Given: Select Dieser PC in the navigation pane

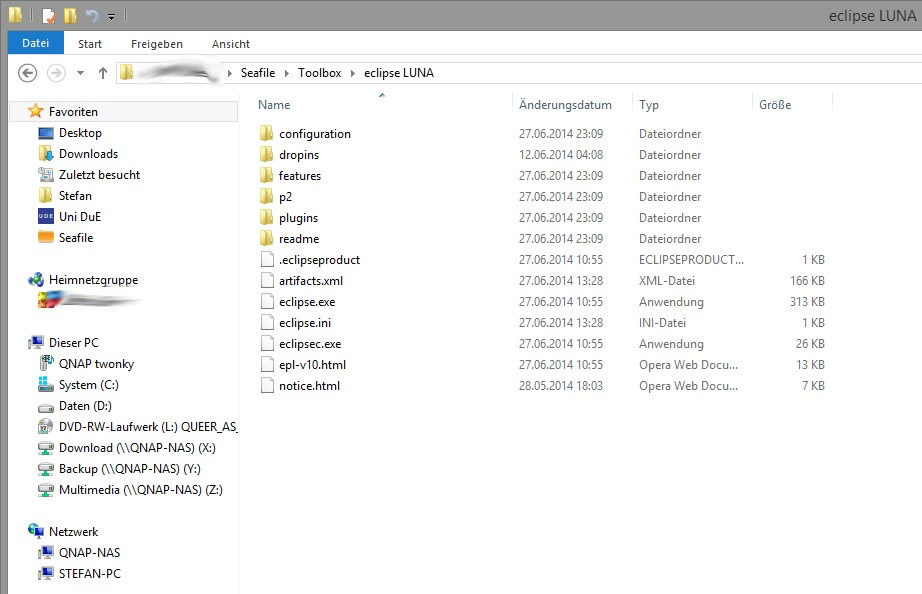Looking at the screenshot, I should click(x=74, y=343).
